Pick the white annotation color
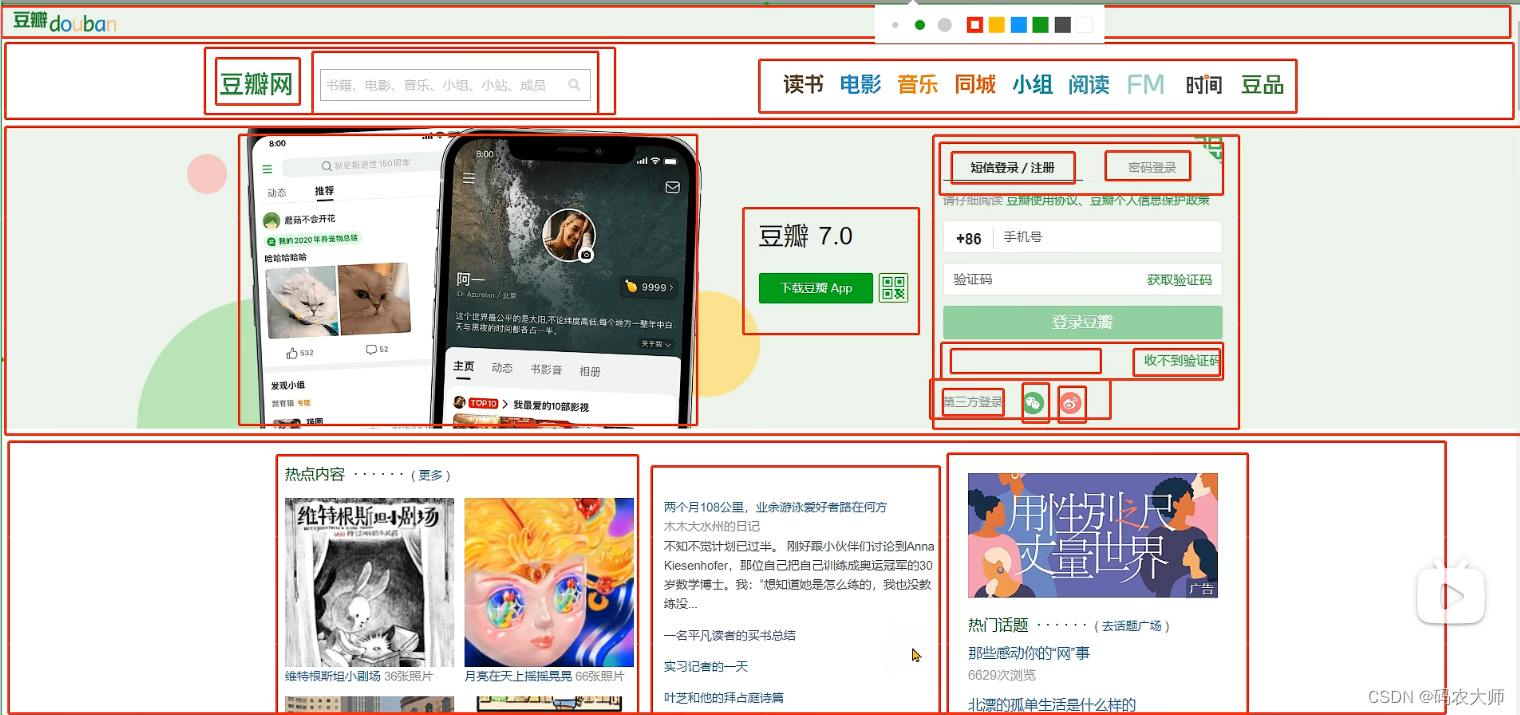 (x=1085, y=25)
